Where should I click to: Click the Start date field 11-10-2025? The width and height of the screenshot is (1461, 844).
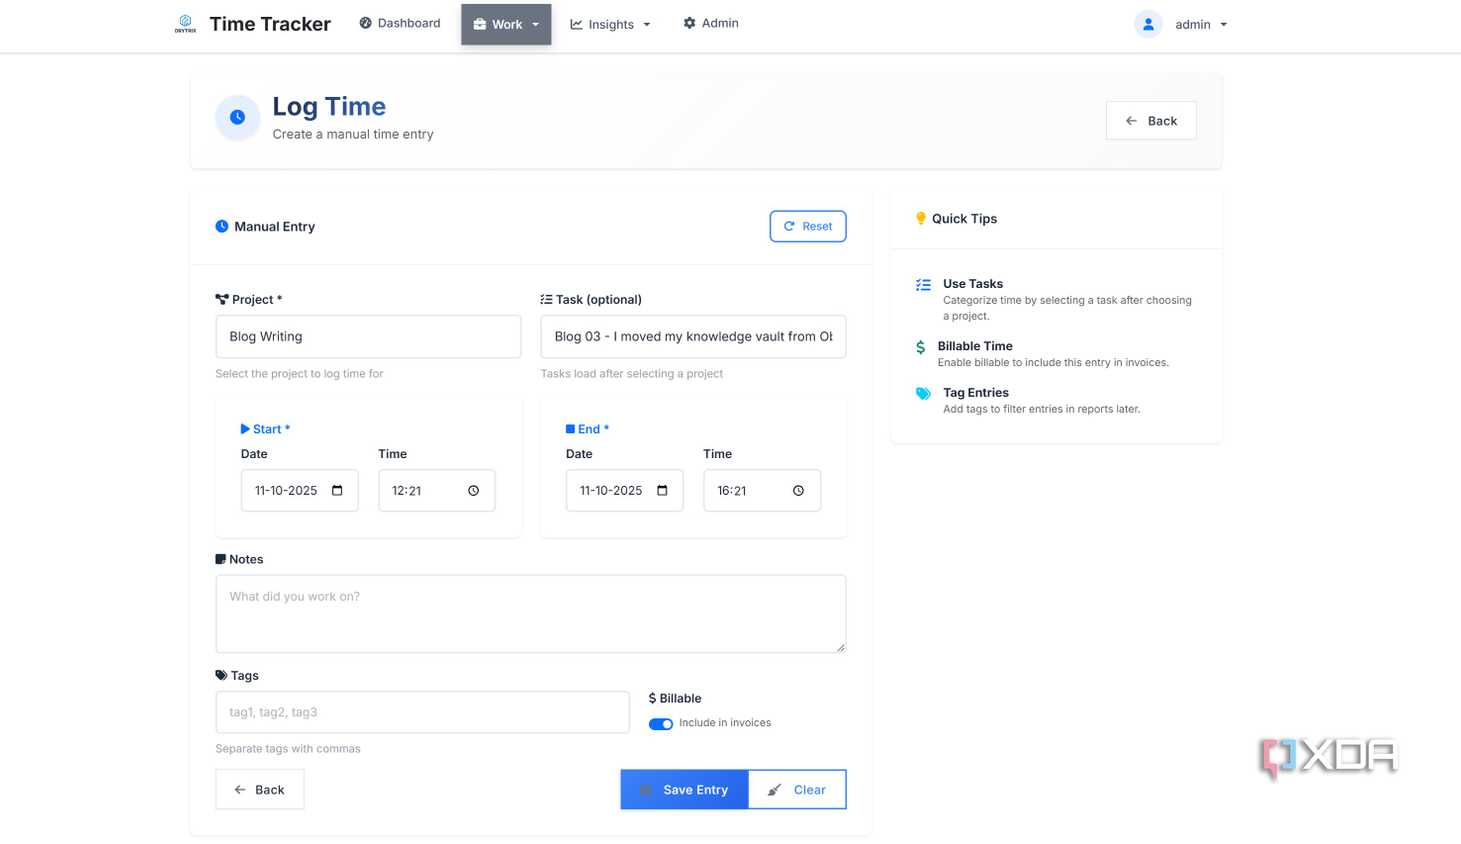click(299, 491)
